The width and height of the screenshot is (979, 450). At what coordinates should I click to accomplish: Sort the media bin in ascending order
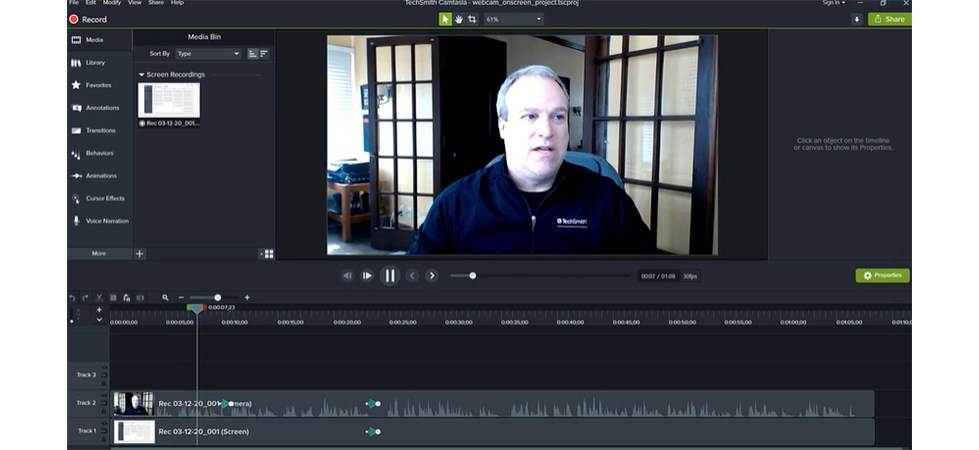[x=252, y=54]
